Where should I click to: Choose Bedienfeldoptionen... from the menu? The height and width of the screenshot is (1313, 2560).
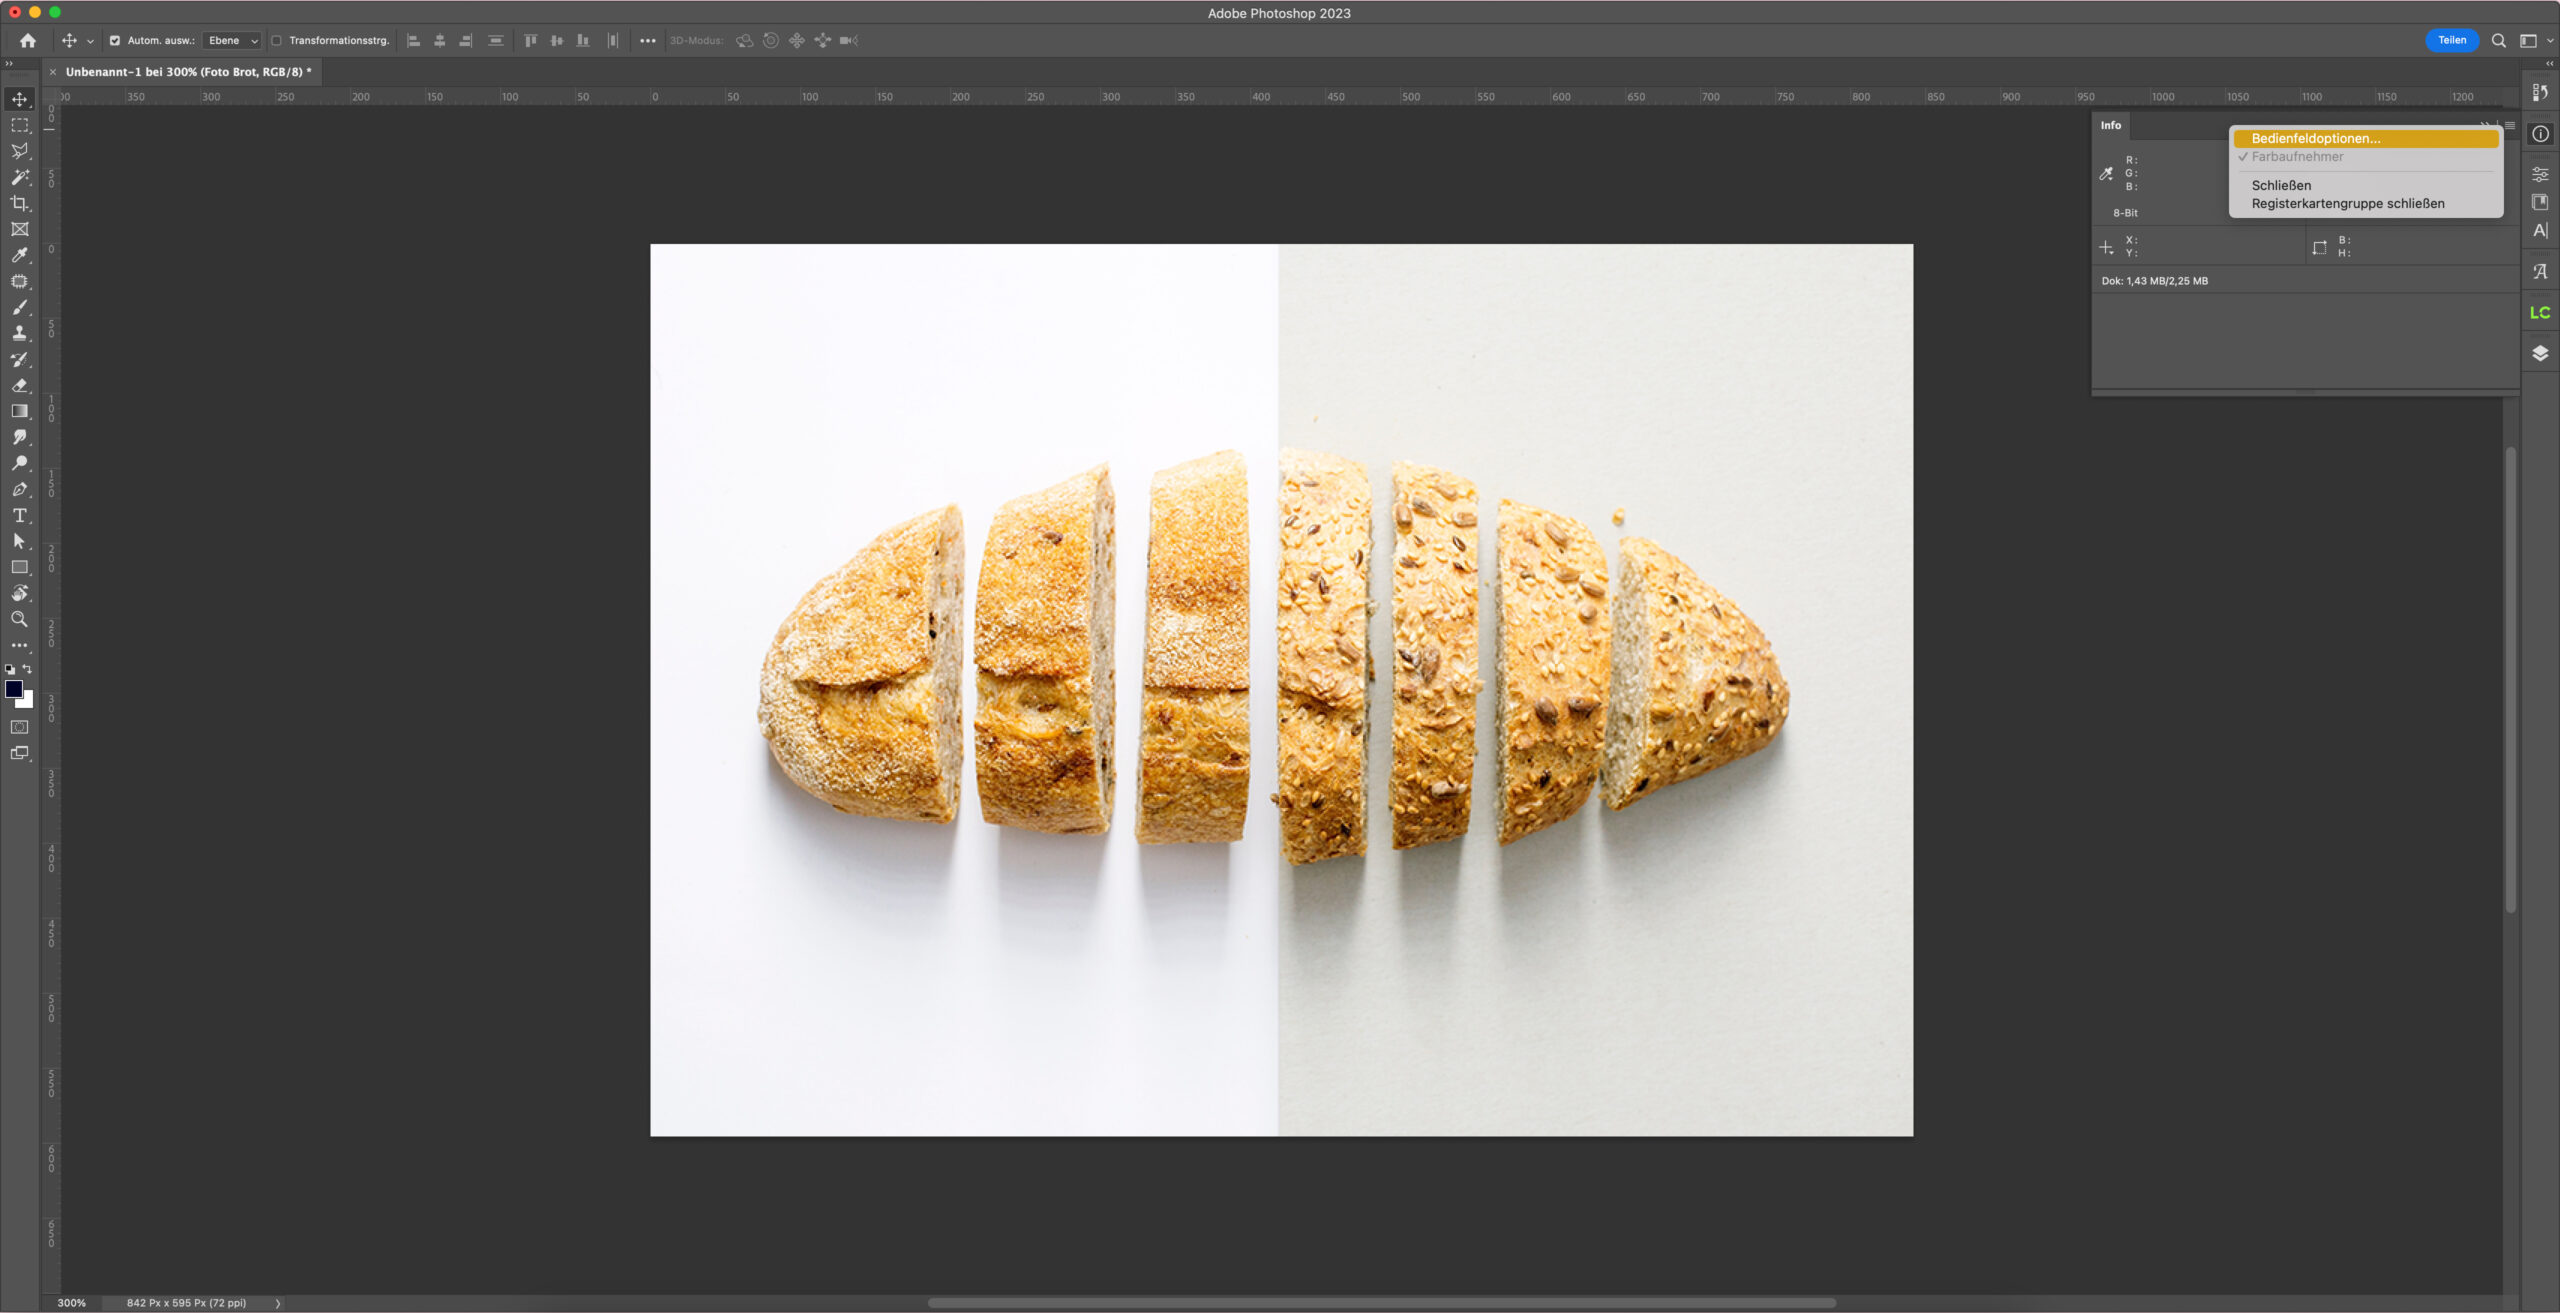coord(2315,139)
